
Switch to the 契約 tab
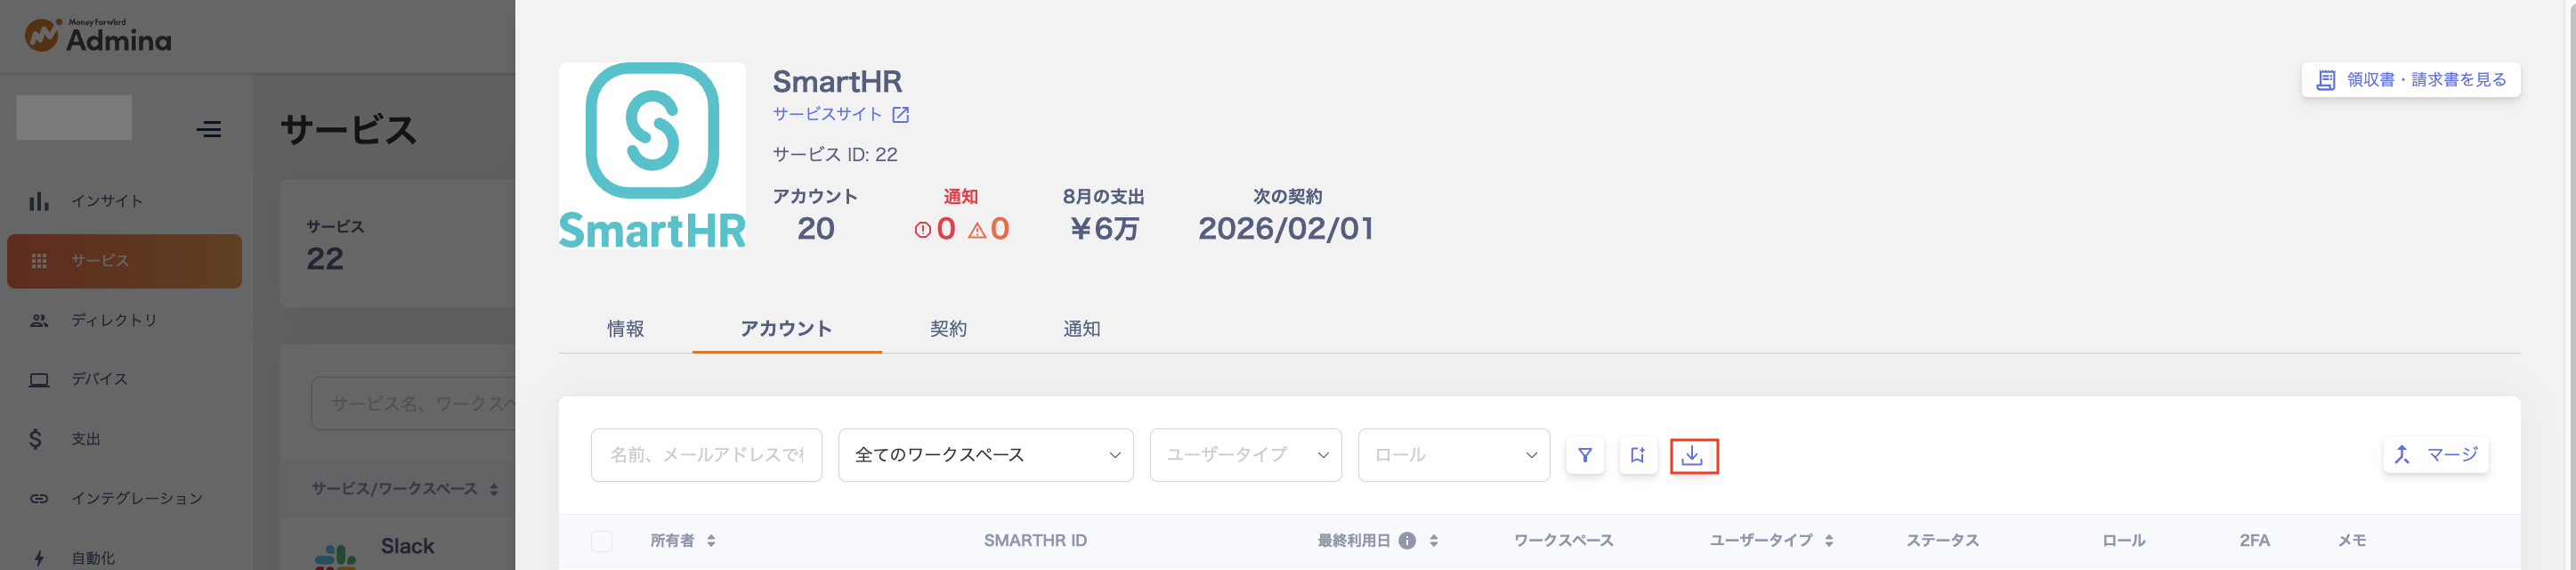pos(948,329)
